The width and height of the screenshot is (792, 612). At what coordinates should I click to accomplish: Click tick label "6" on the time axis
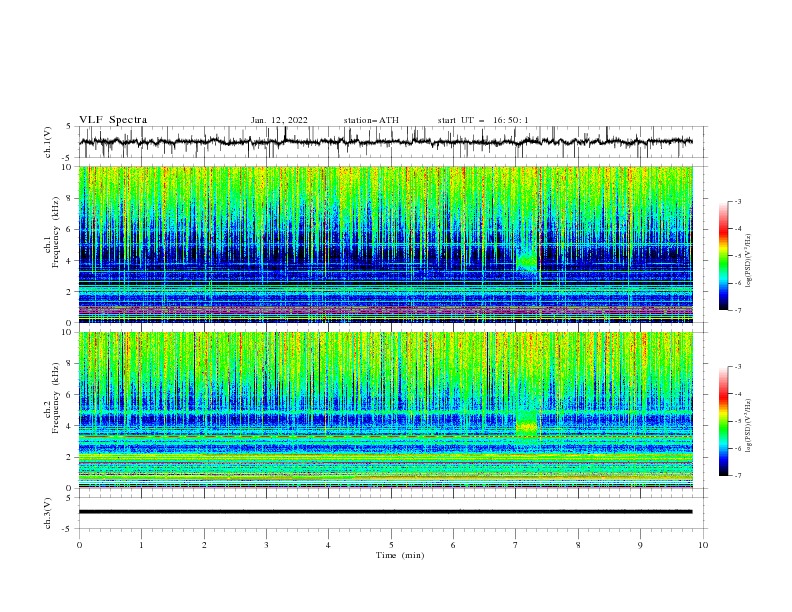tap(453, 545)
